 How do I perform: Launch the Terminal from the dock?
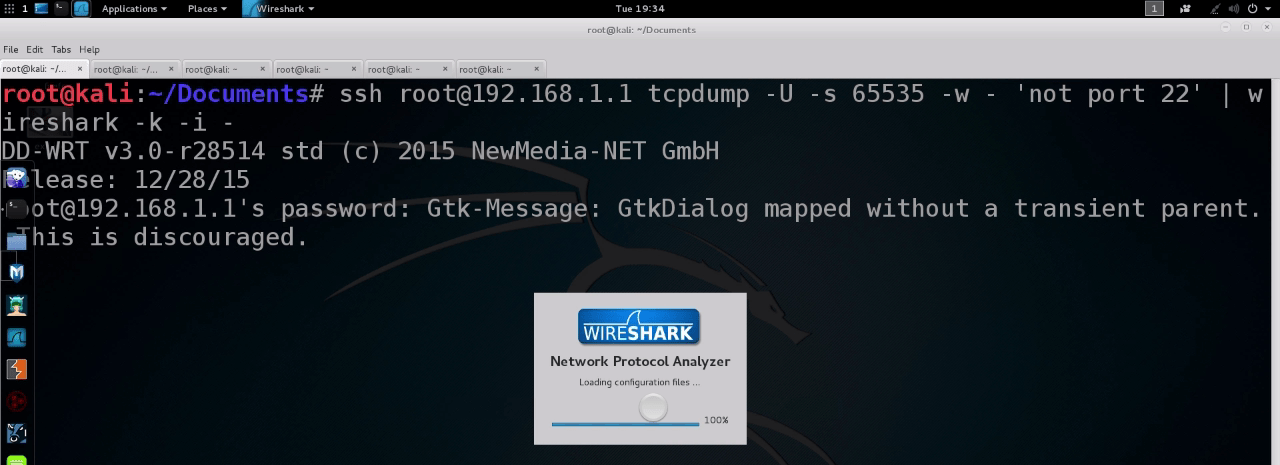click(16, 209)
